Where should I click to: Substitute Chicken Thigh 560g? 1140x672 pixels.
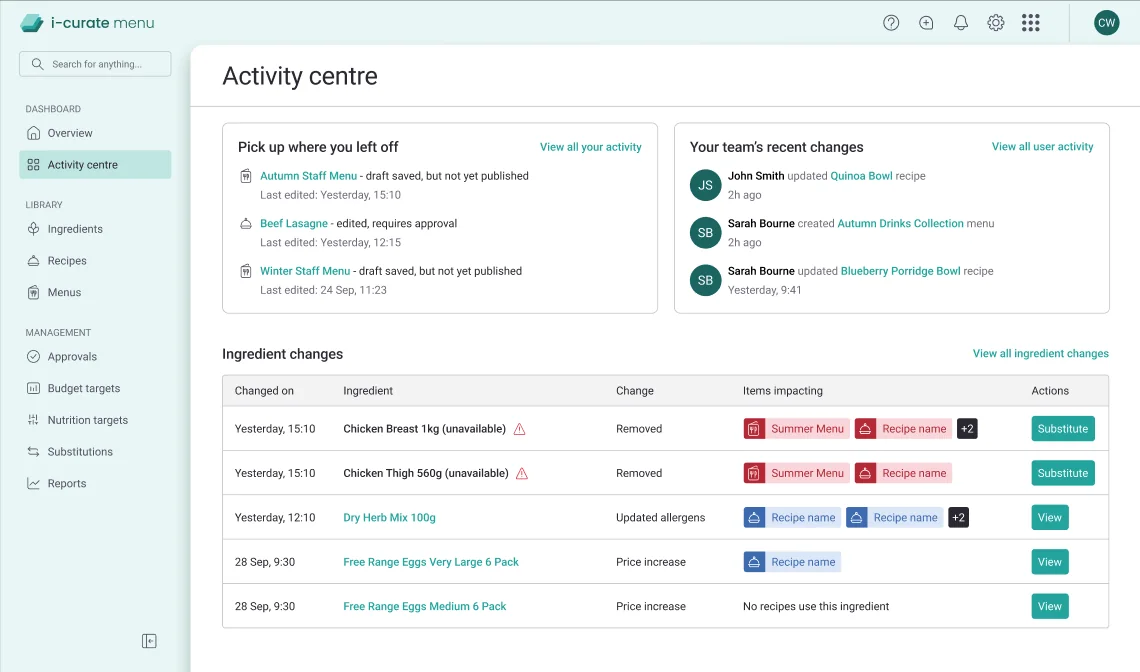(x=1062, y=473)
